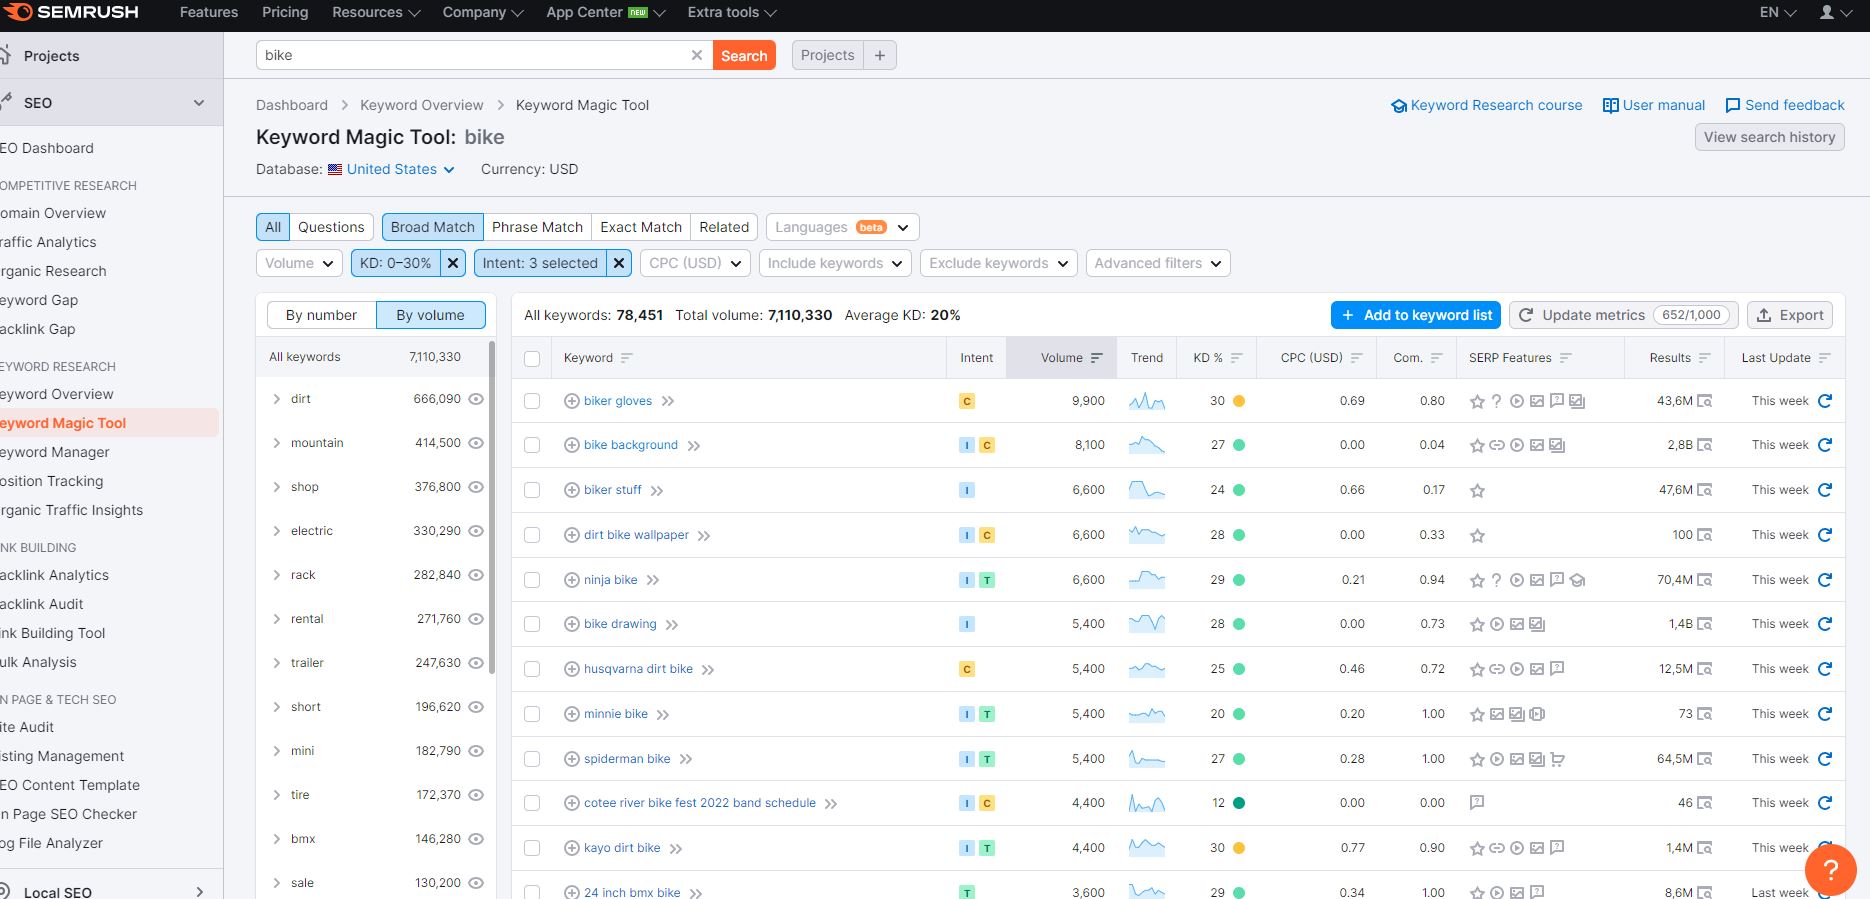Open the Extra tools menu
This screenshot has height=899, width=1870.
point(732,12)
